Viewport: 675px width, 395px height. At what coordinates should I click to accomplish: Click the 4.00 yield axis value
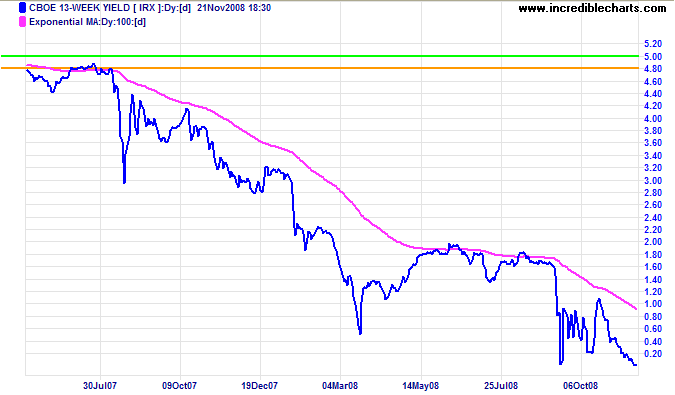[x=653, y=119]
